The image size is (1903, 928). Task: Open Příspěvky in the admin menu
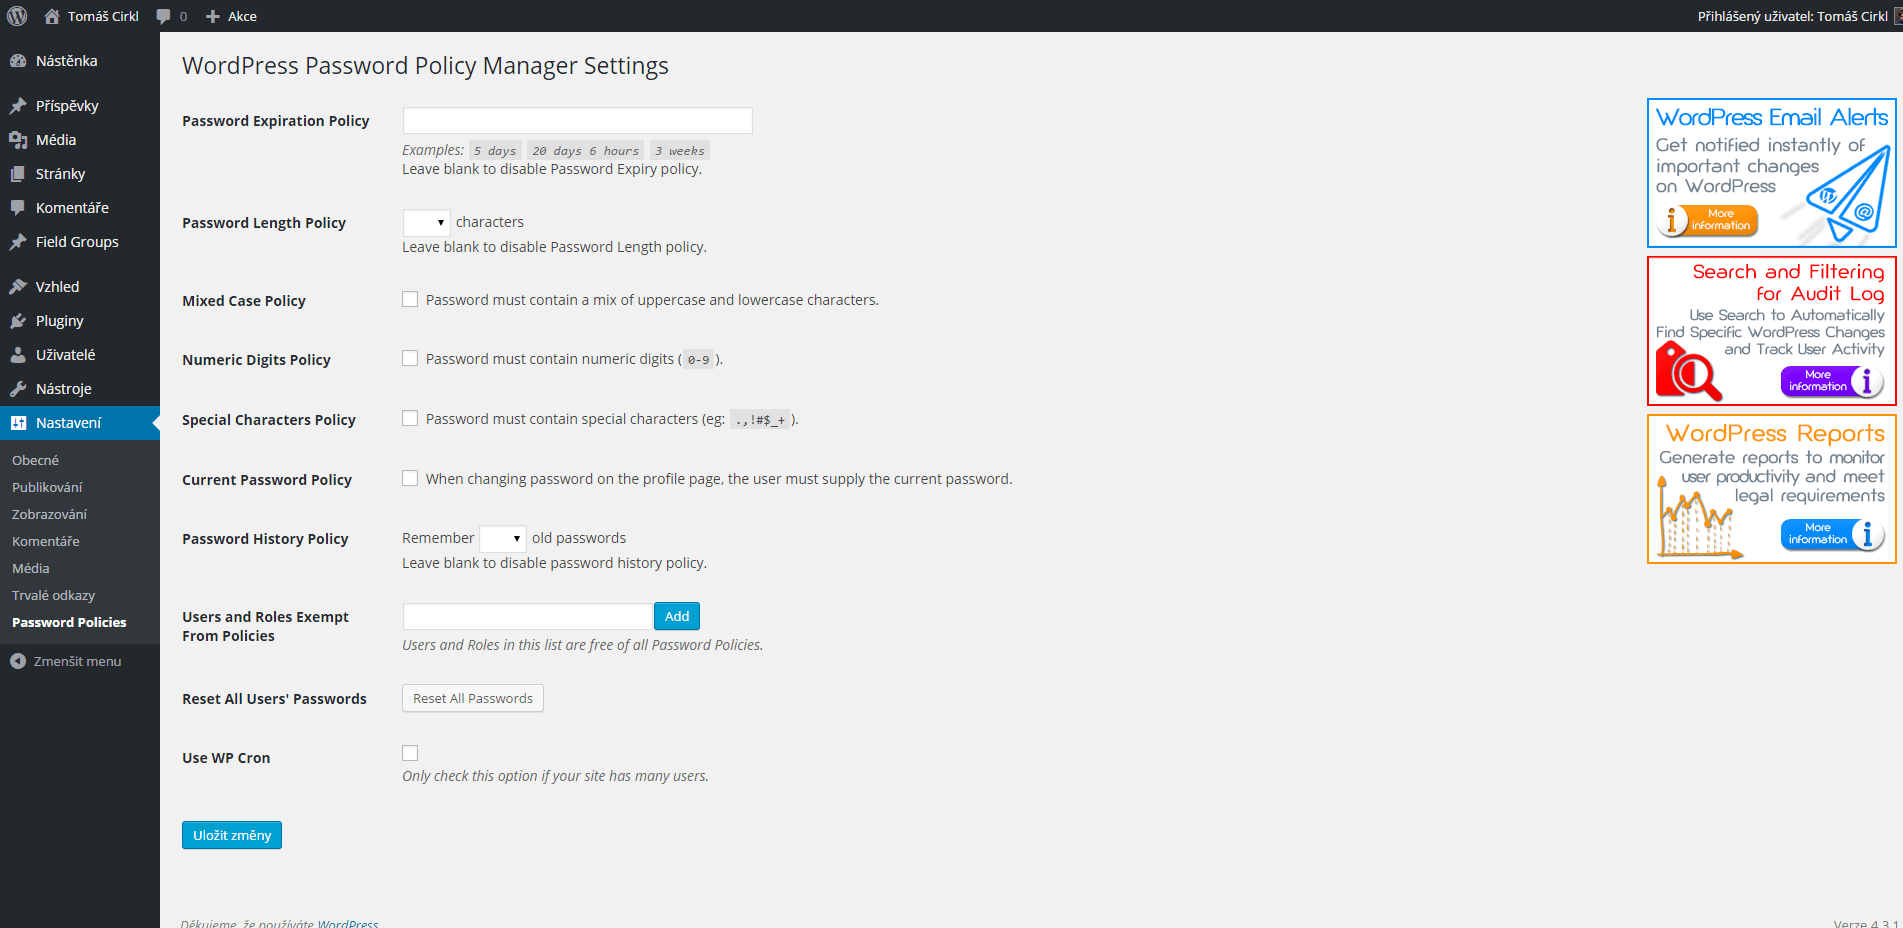(80, 106)
